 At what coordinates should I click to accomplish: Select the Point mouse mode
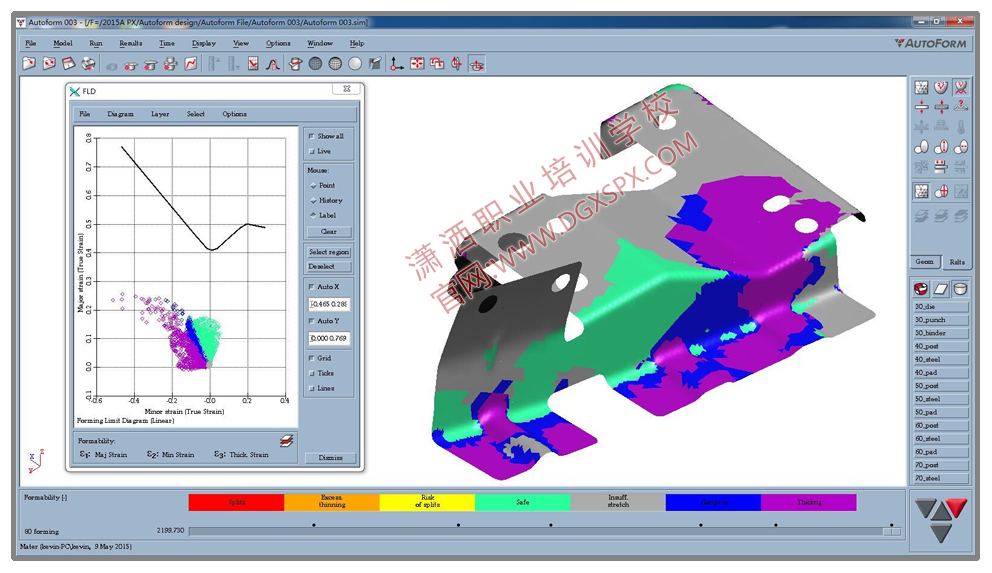pos(313,186)
